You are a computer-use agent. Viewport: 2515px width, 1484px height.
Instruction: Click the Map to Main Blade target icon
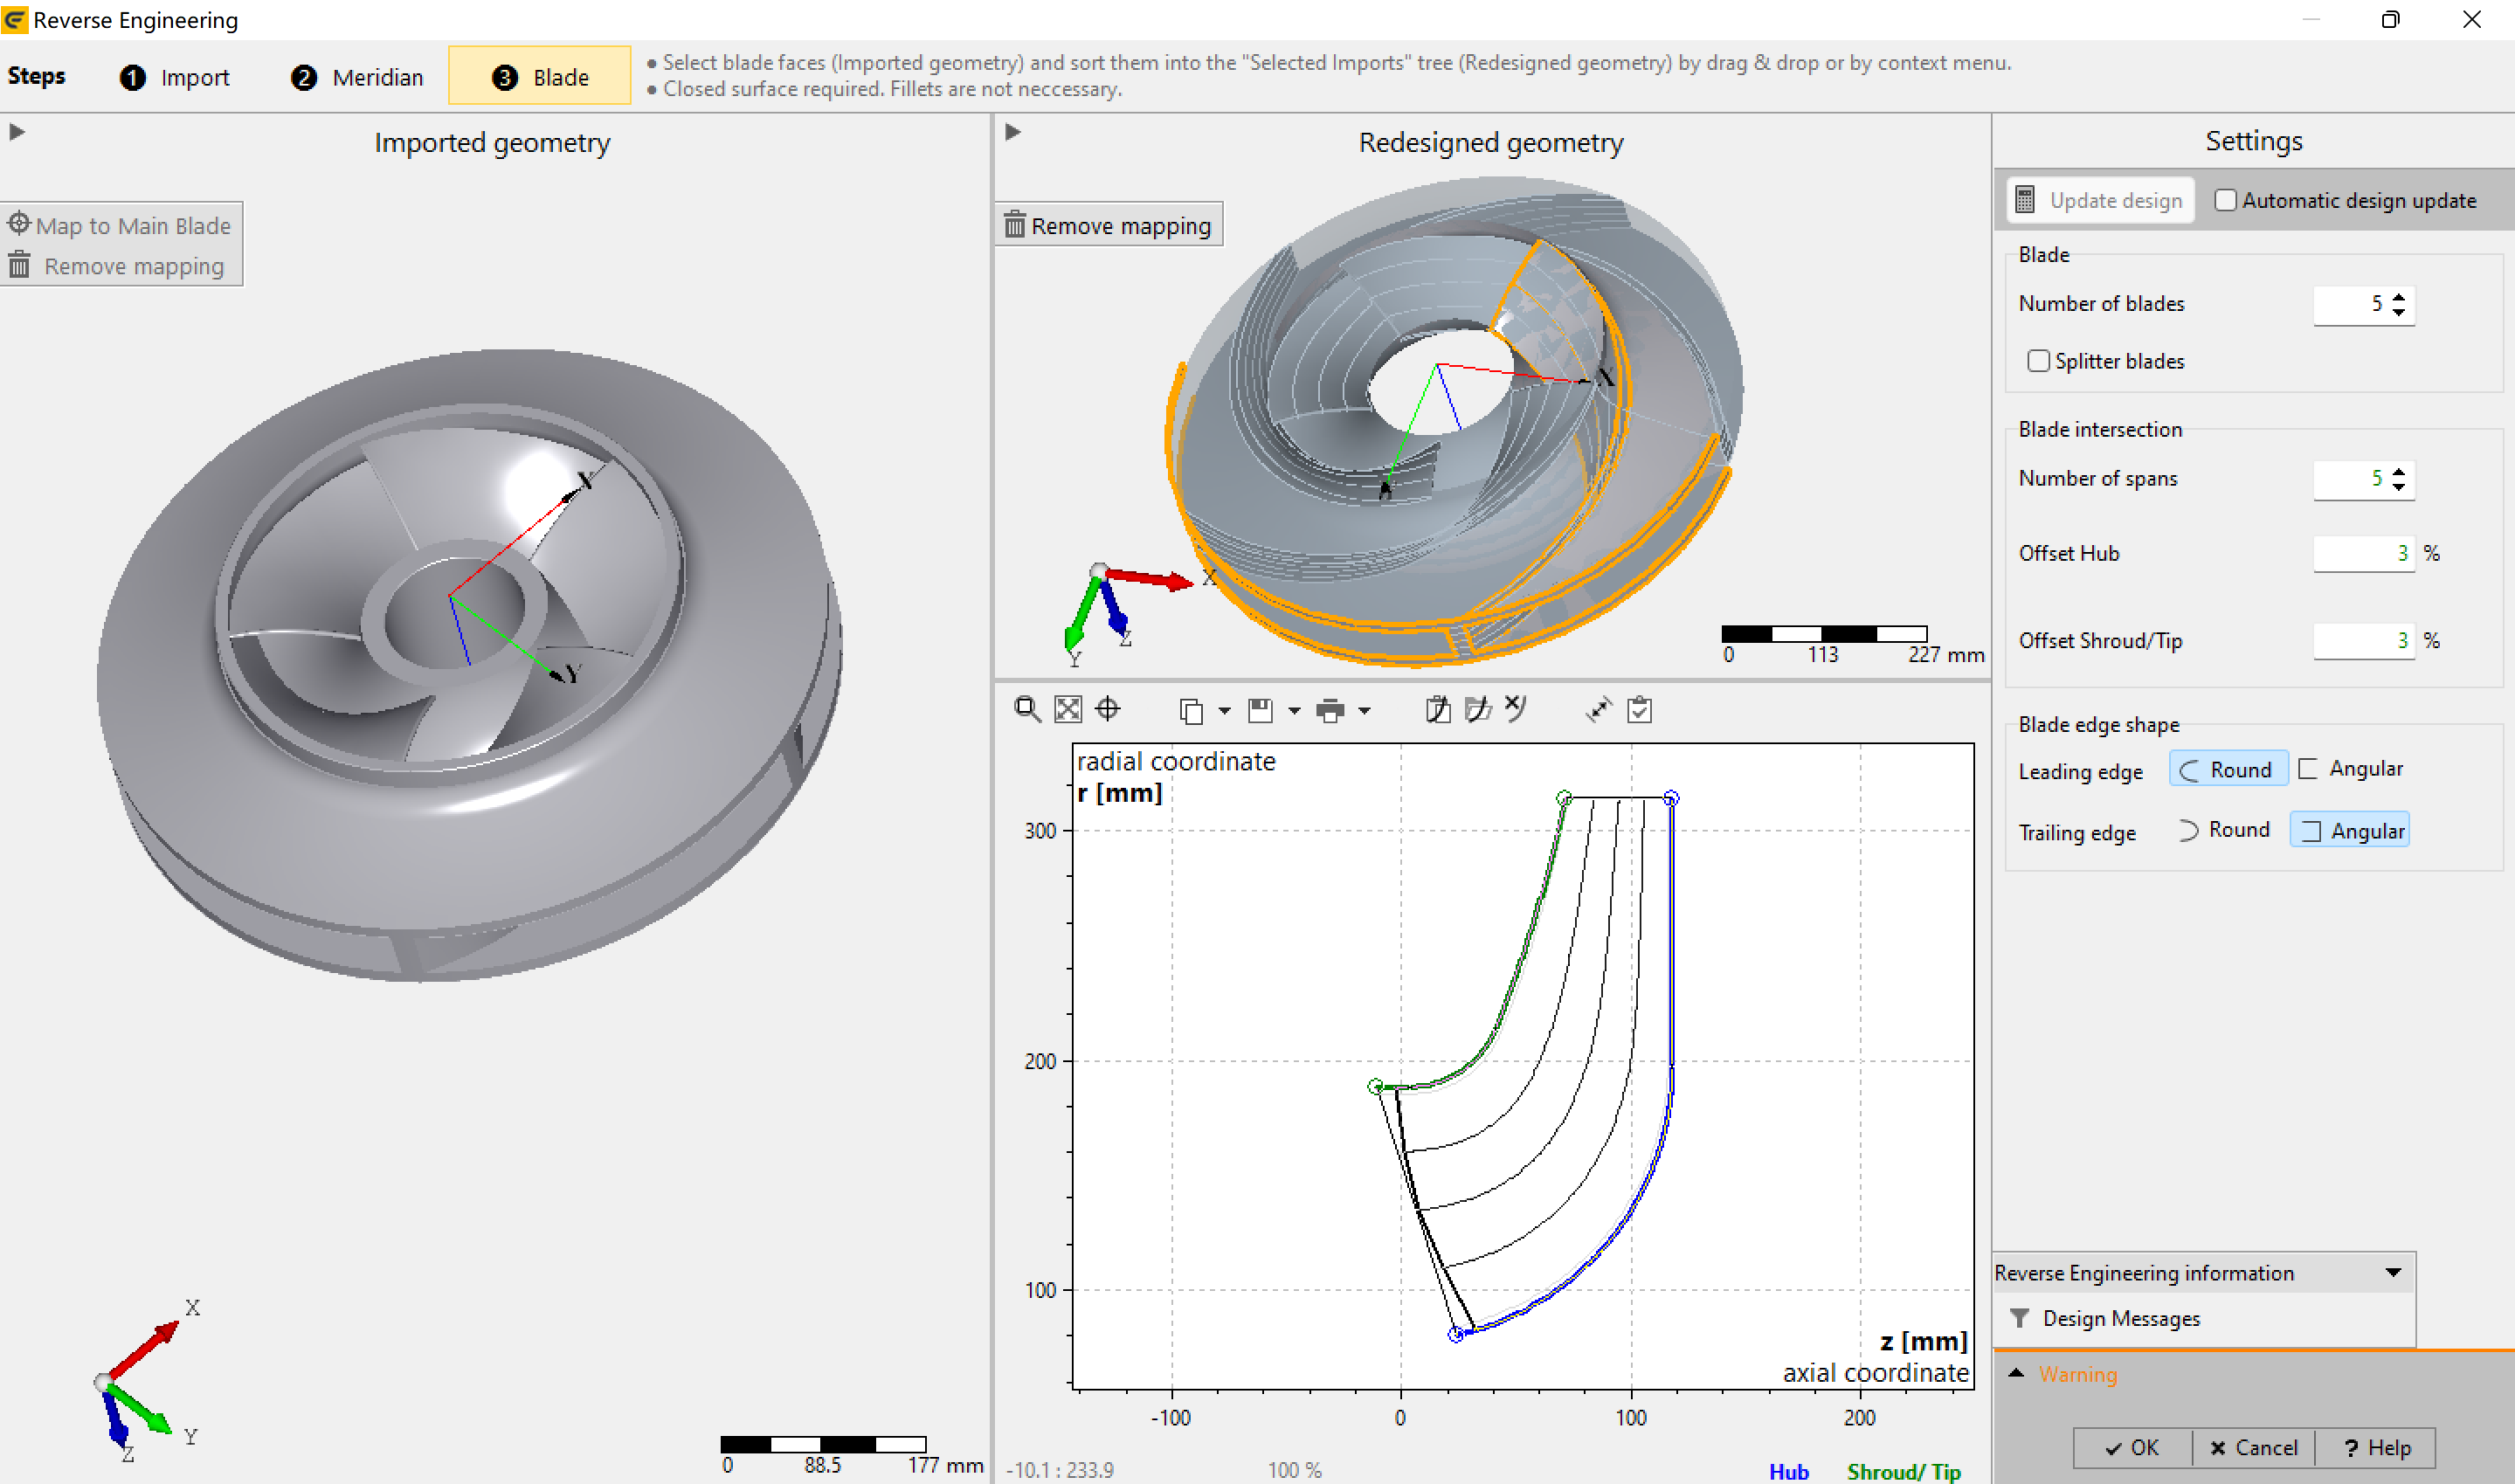point(19,223)
